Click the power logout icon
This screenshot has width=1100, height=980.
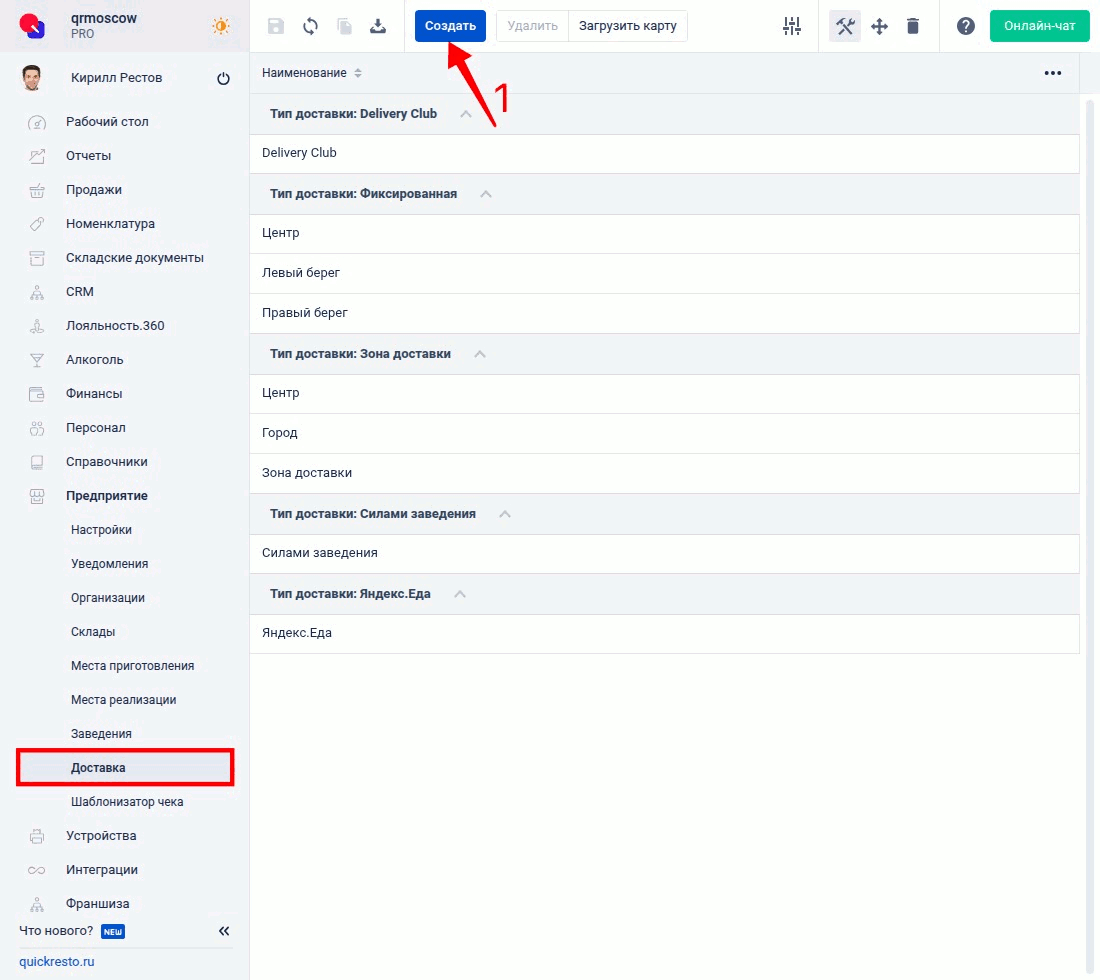click(x=223, y=79)
